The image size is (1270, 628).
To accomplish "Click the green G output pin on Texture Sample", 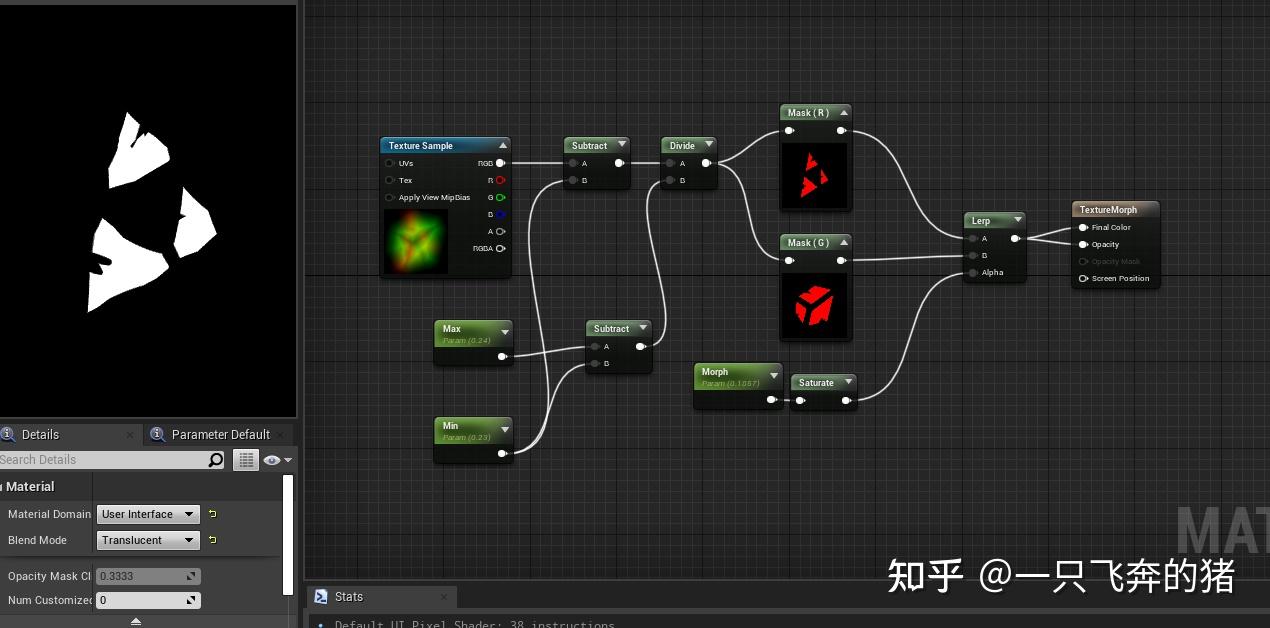I will pyautogui.click(x=499, y=197).
